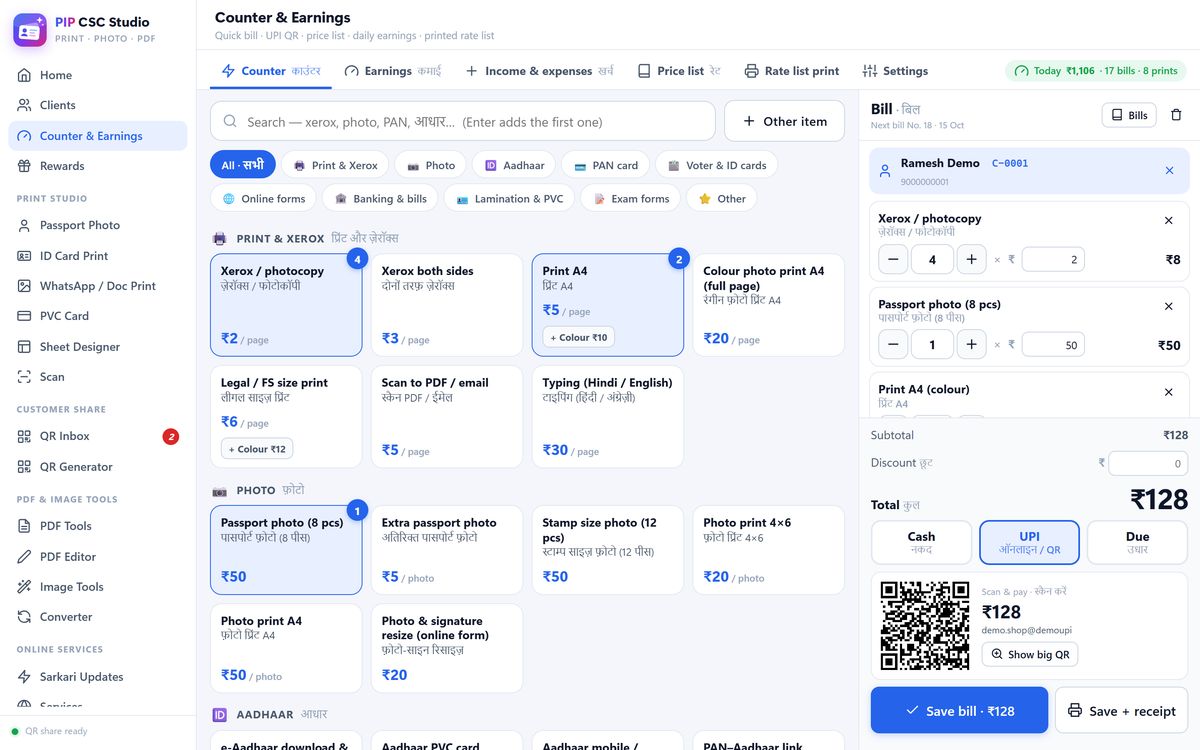This screenshot has width=1200, height=750.
Task: Show the big QR code
Action: pyautogui.click(x=1029, y=654)
